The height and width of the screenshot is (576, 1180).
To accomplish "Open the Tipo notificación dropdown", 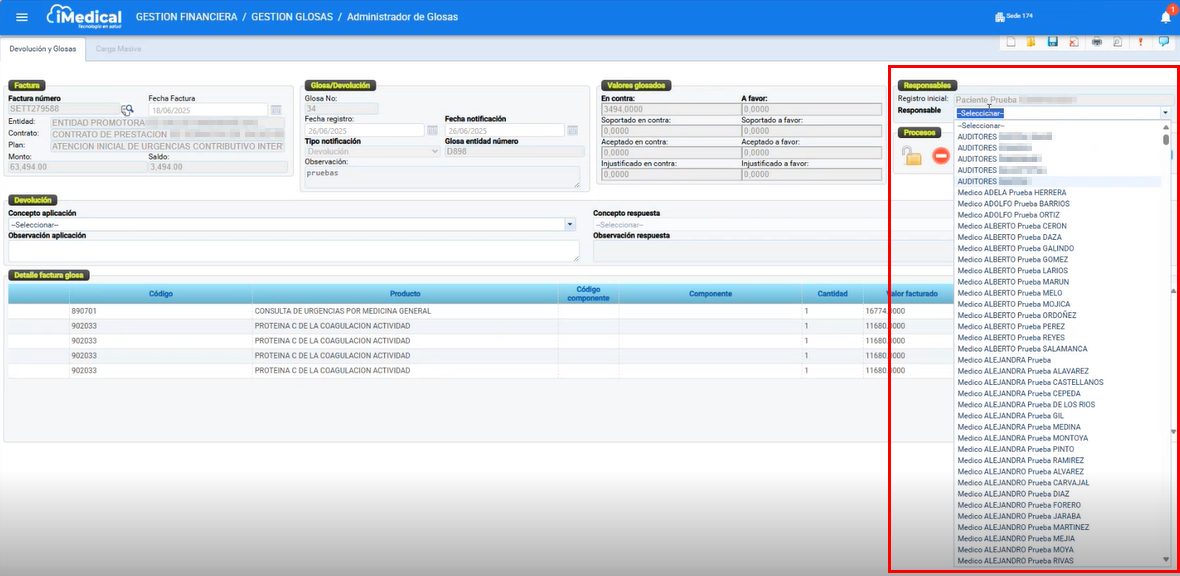I will [x=434, y=152].
